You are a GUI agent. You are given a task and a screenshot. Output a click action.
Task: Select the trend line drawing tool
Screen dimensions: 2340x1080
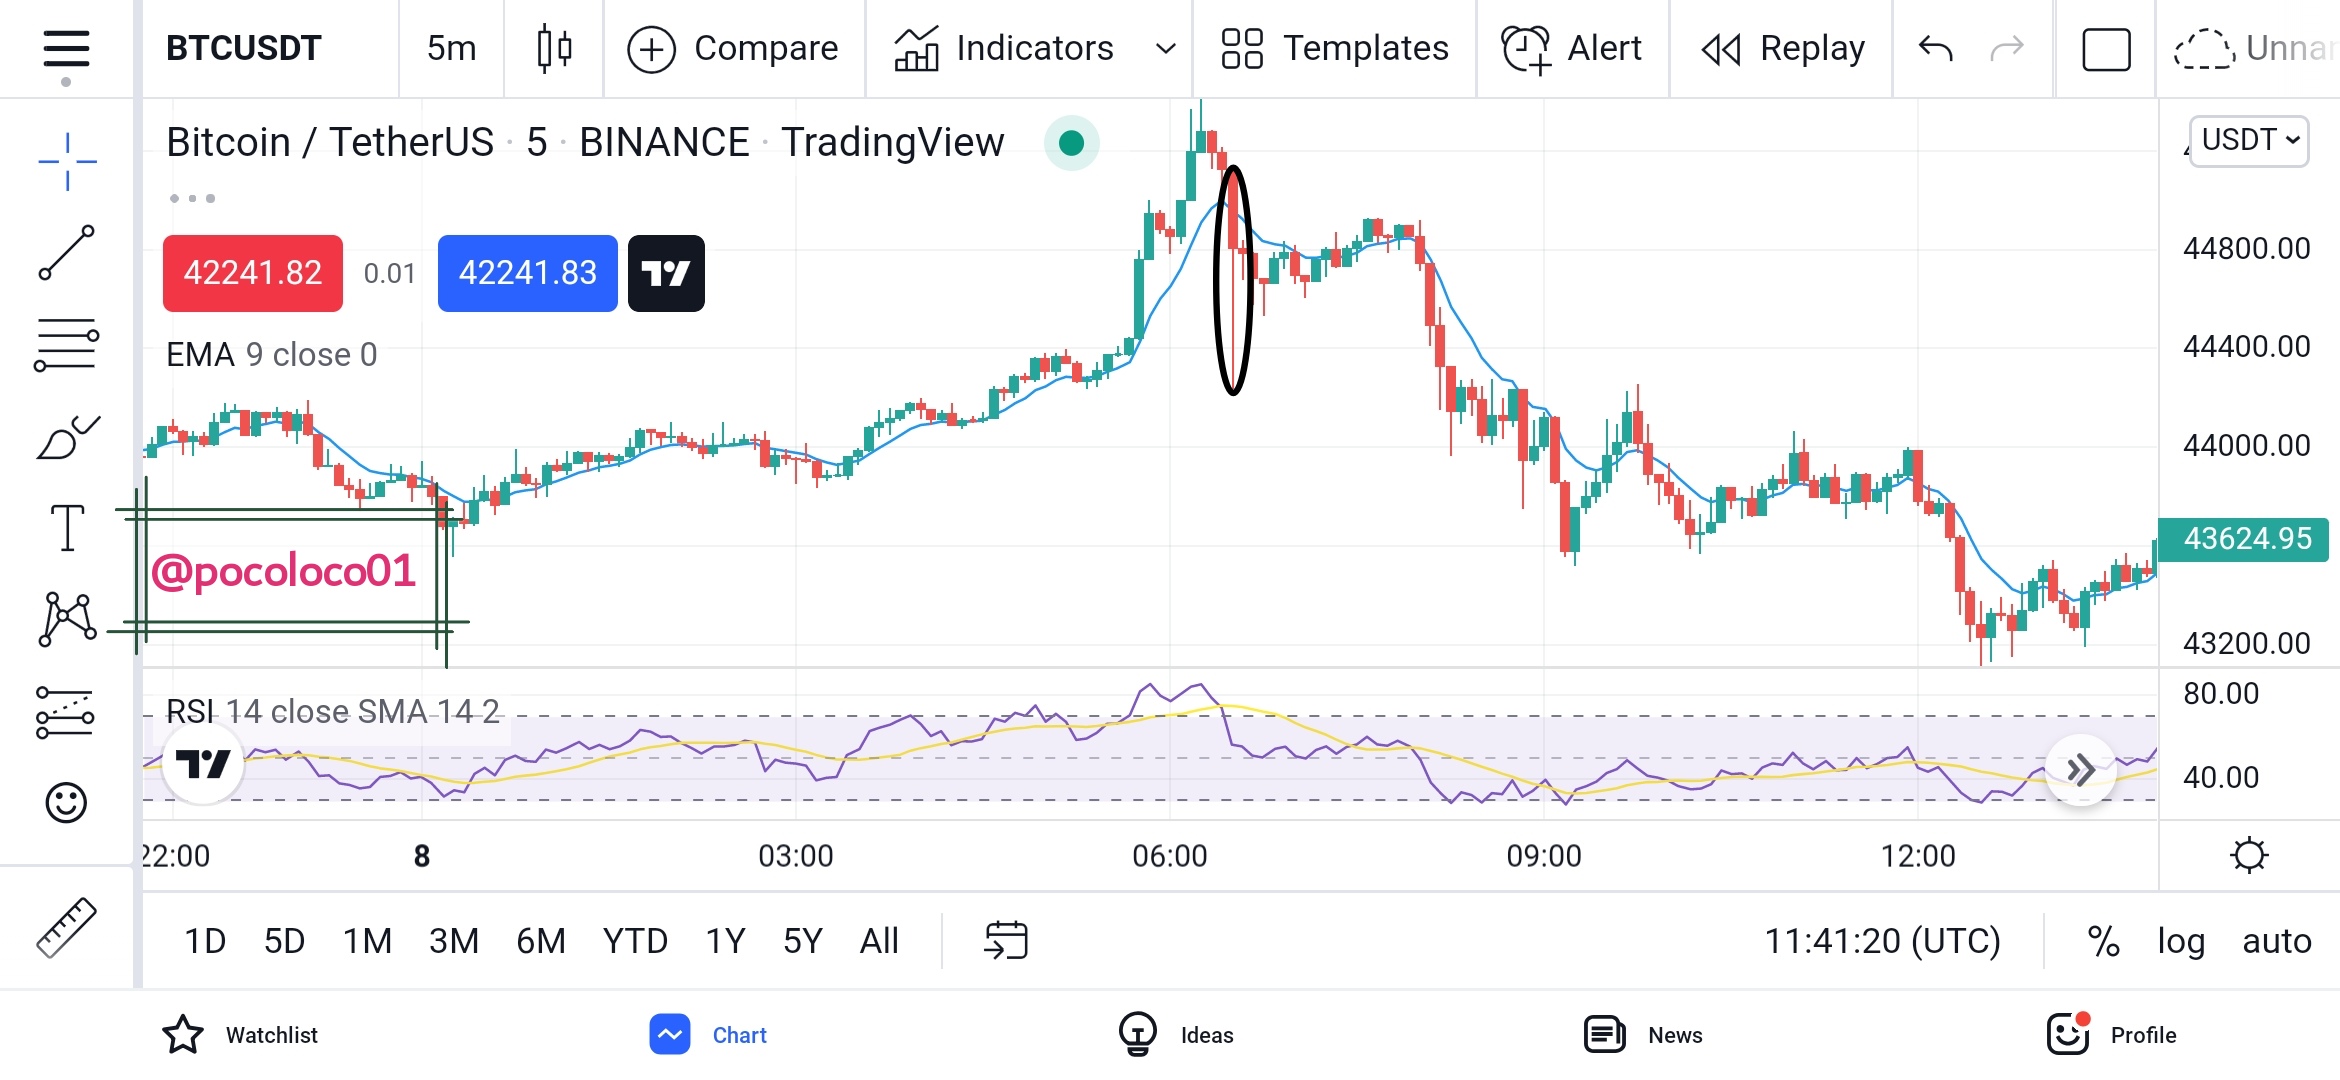pyautogui.click(x=67, y=252)
